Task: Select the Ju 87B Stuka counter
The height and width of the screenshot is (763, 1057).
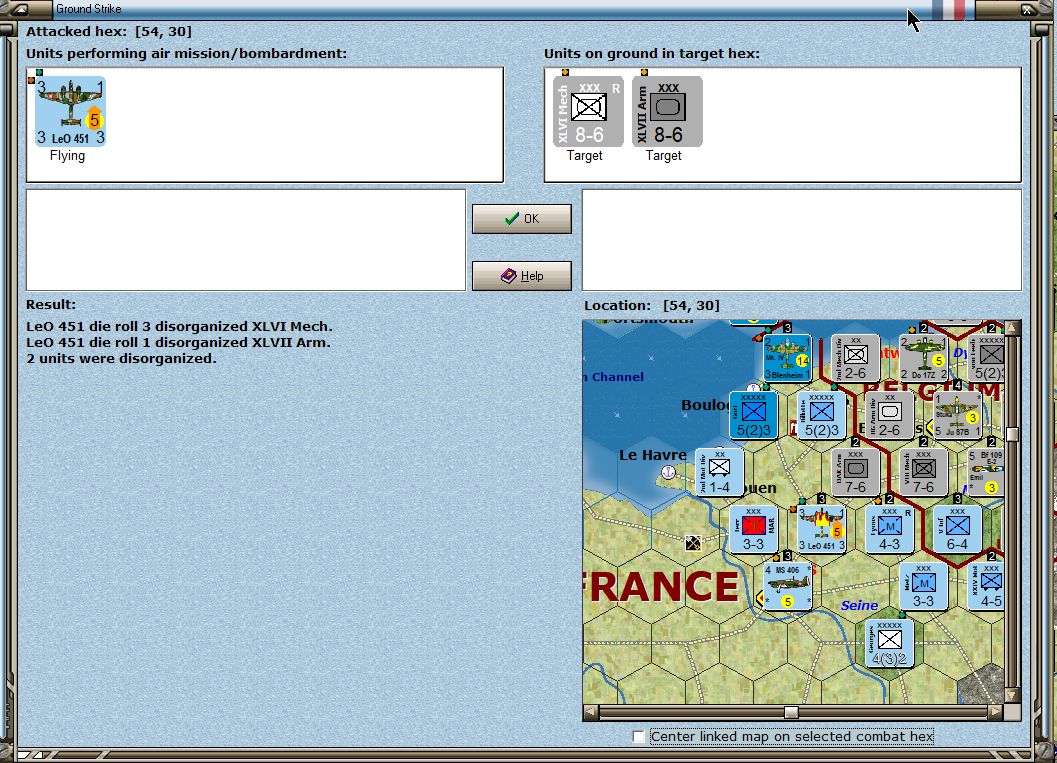Action: click(957, 414)
